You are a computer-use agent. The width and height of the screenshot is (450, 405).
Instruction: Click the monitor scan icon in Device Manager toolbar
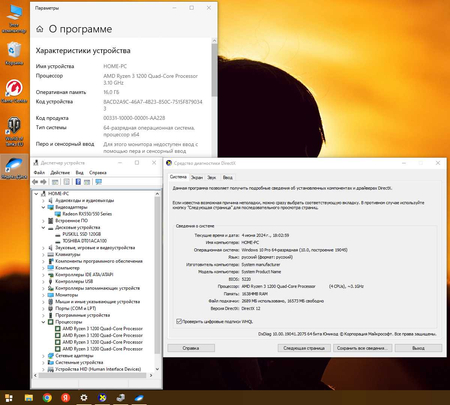(98, 182)
